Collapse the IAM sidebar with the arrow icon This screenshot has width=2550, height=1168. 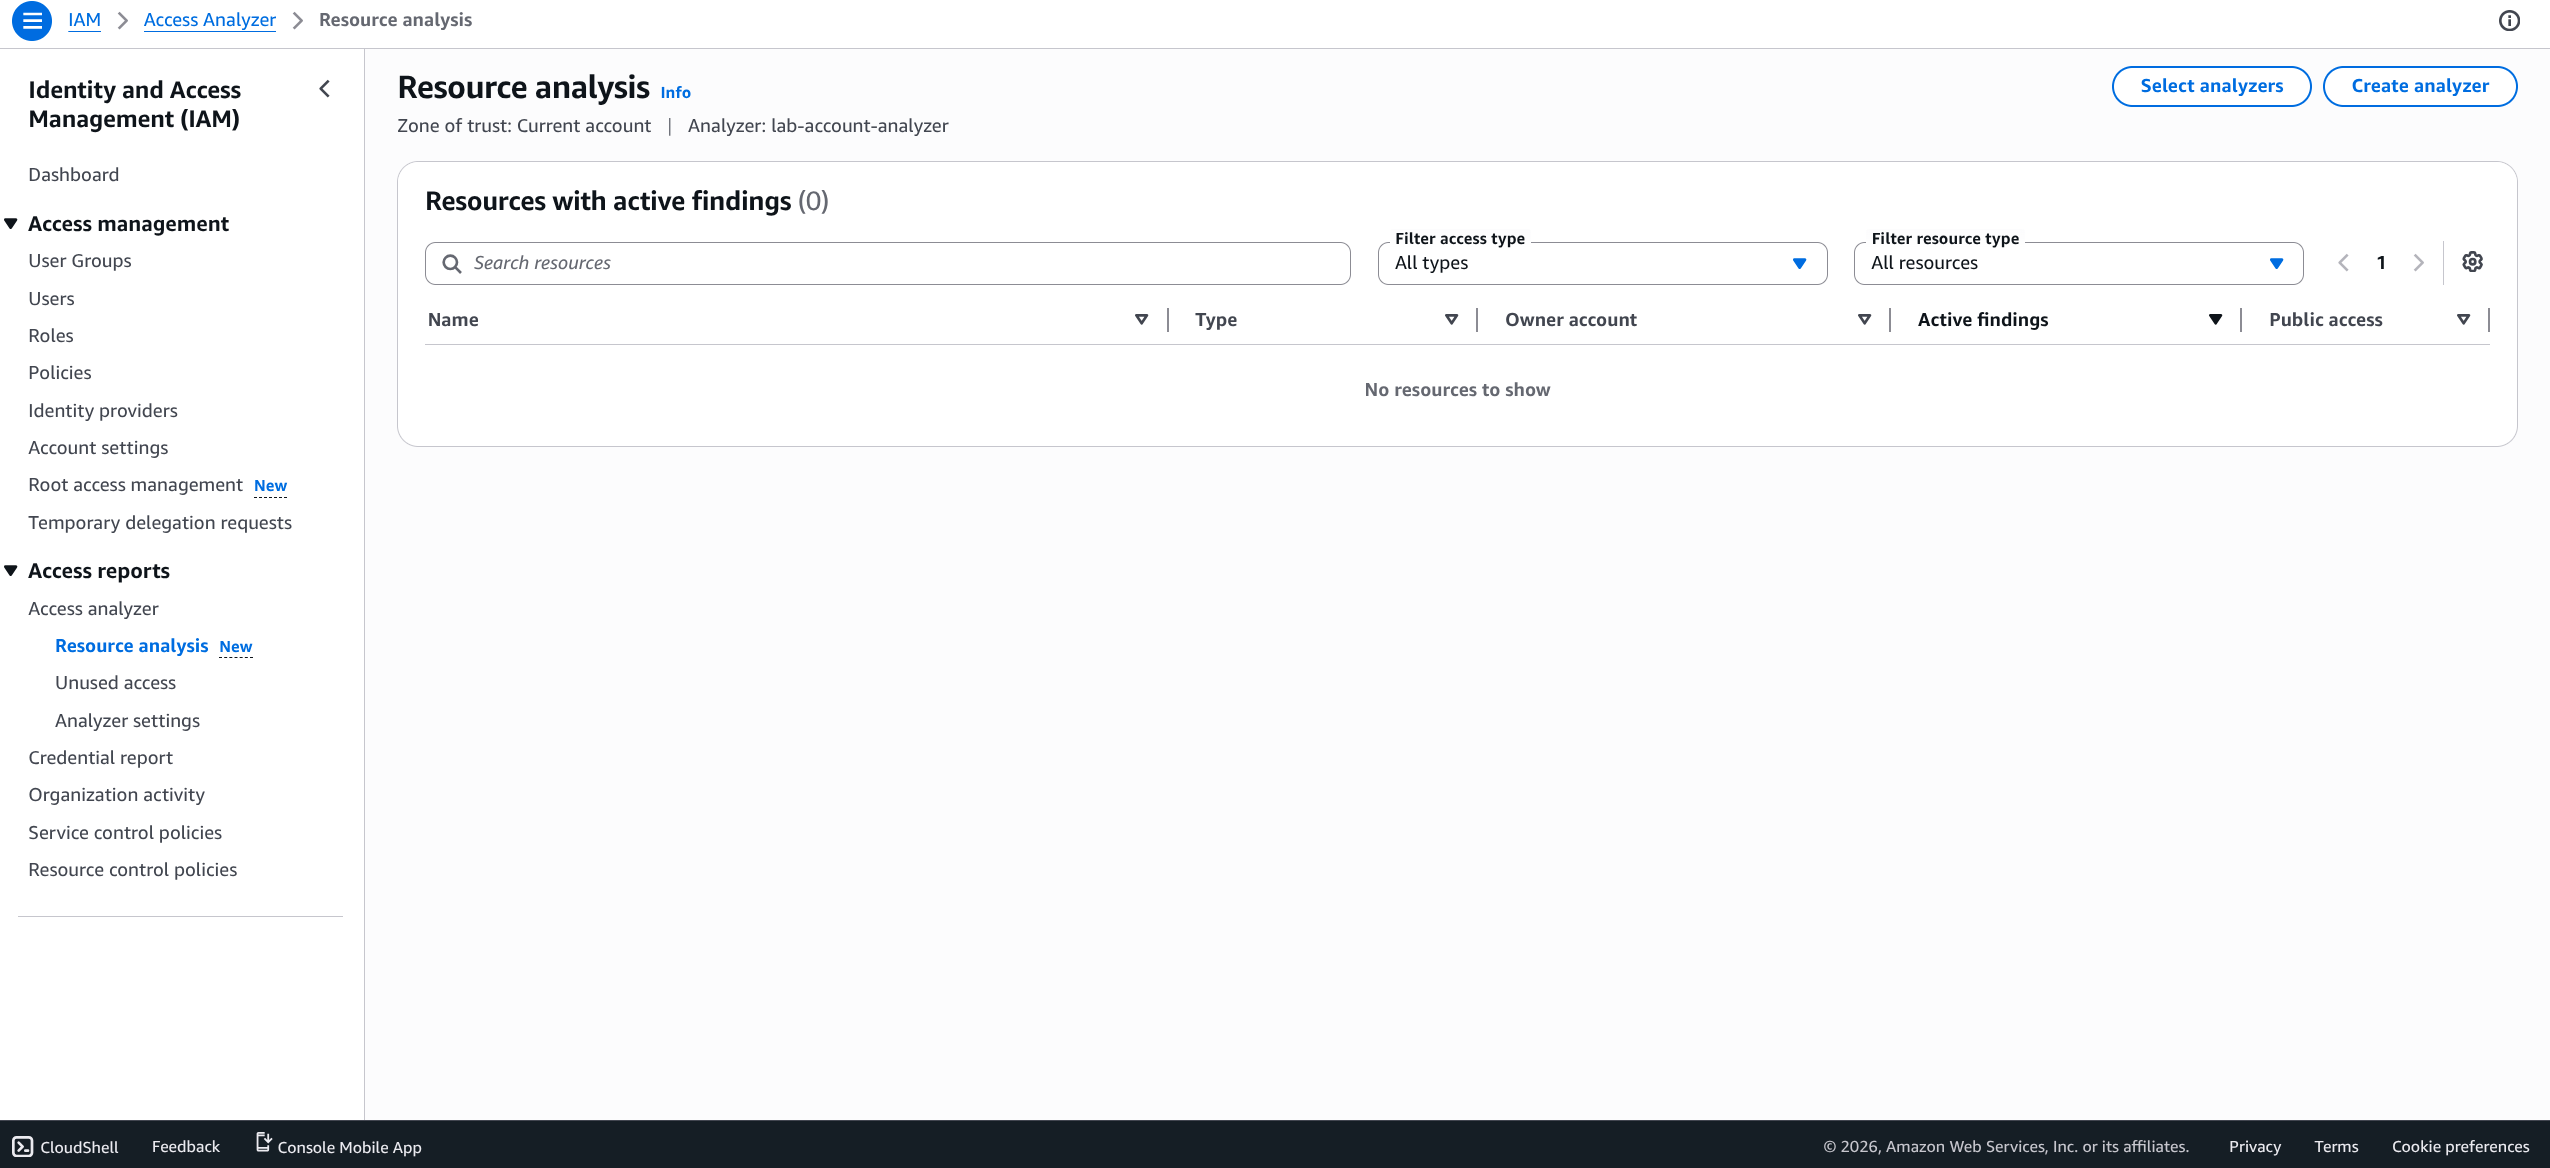coord(325,89)
